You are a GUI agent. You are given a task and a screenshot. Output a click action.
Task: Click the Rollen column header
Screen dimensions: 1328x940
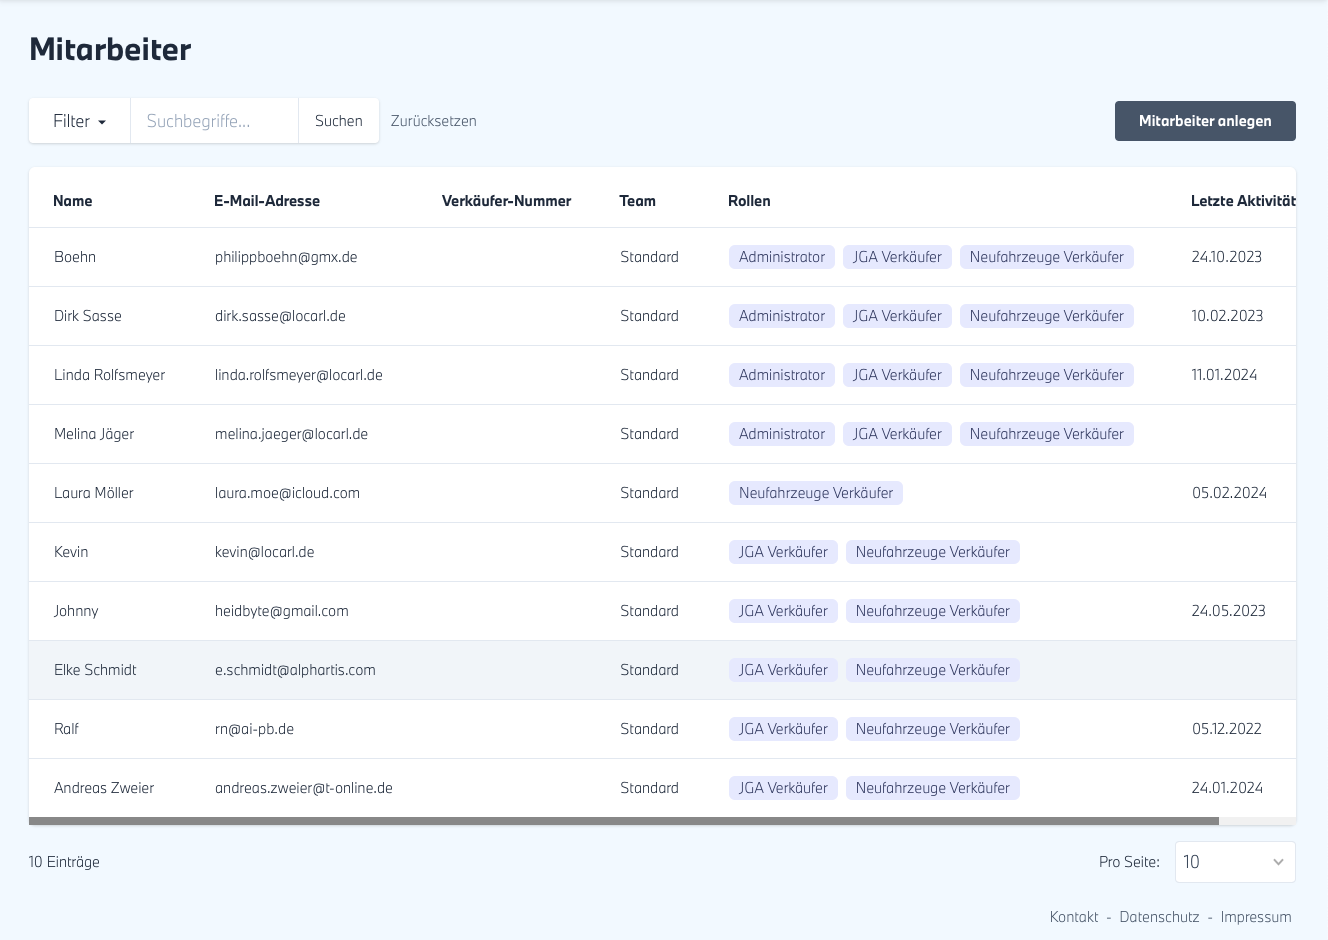tap(748, 201)
